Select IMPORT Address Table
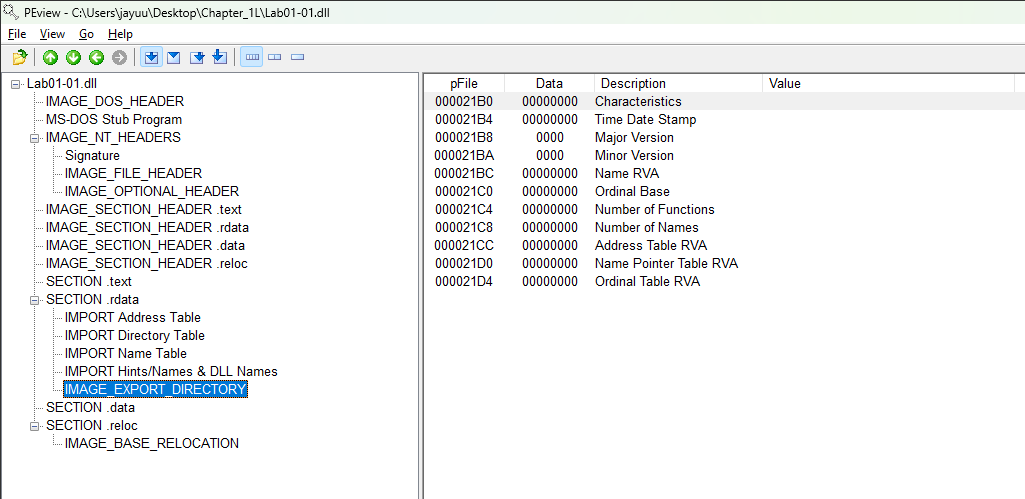The width and height of the screenshot is (1025, 499). click(133, 317)
